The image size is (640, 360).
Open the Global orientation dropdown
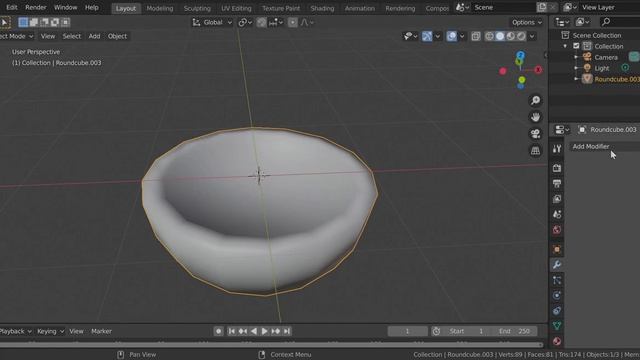(x=212, y=22)
